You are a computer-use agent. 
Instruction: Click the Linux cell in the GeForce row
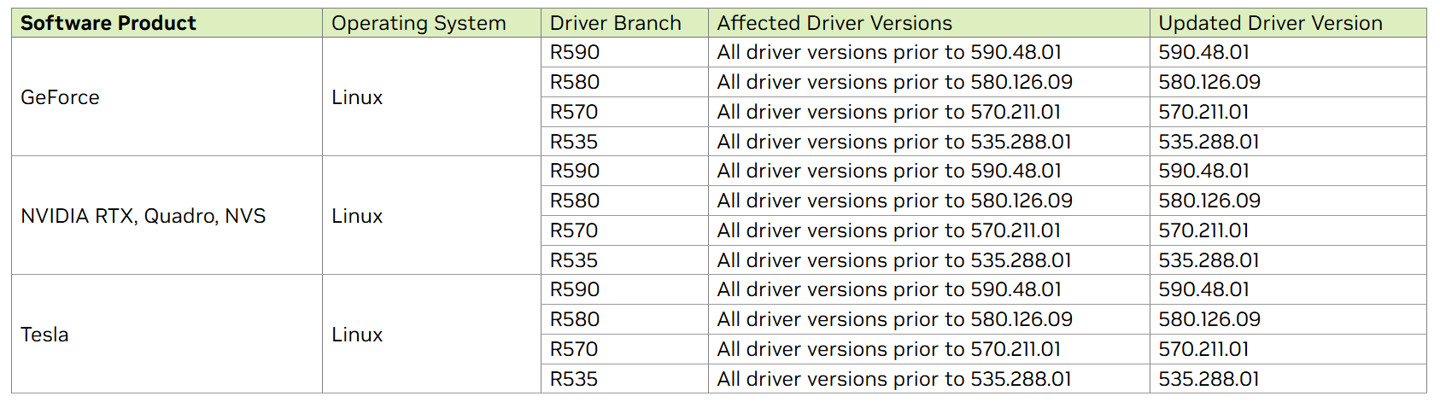357,98
